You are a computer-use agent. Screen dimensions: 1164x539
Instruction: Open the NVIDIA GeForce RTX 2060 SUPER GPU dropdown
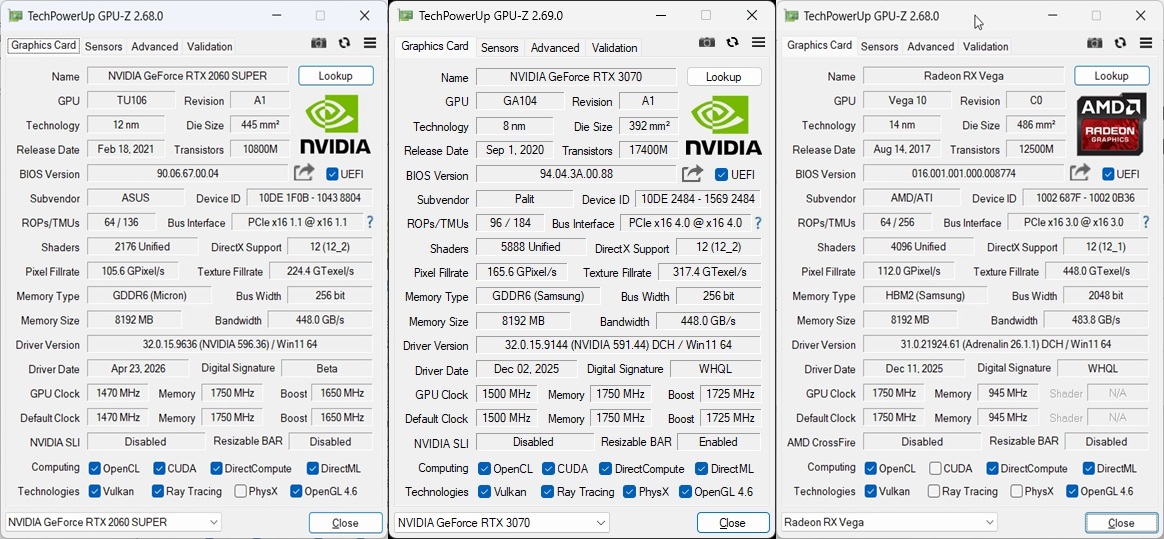point(113,522)
